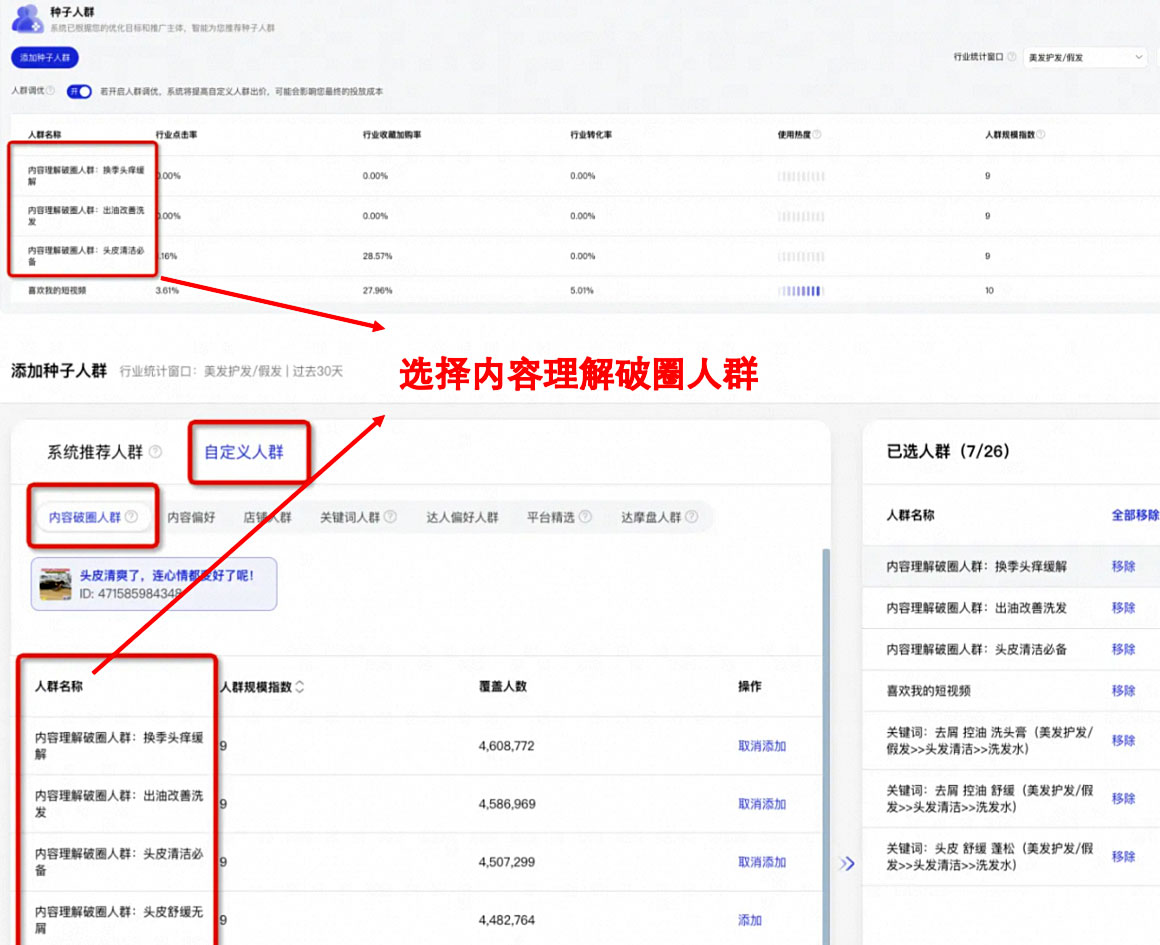Switch to the 系统推荐人群 tab

coord(95,452)
